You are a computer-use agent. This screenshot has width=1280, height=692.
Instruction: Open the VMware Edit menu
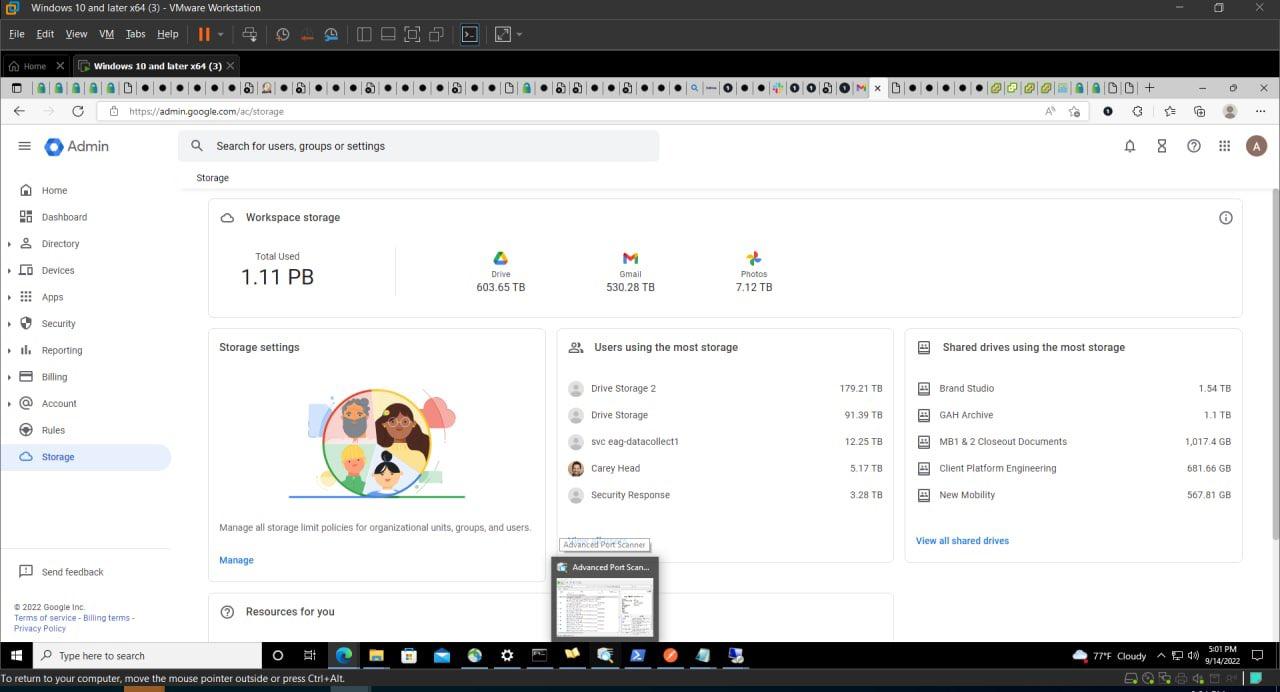[45, 34]
